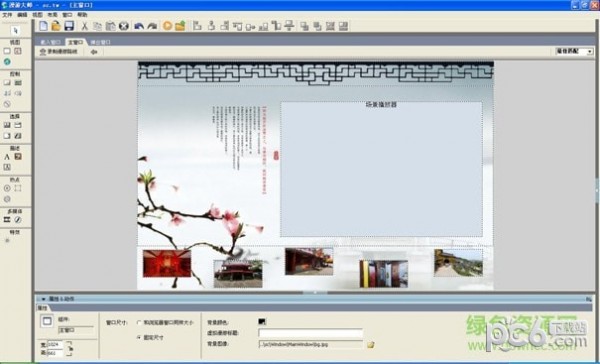Switch to the third window tab
600x364 pixels.
point(100,42)
